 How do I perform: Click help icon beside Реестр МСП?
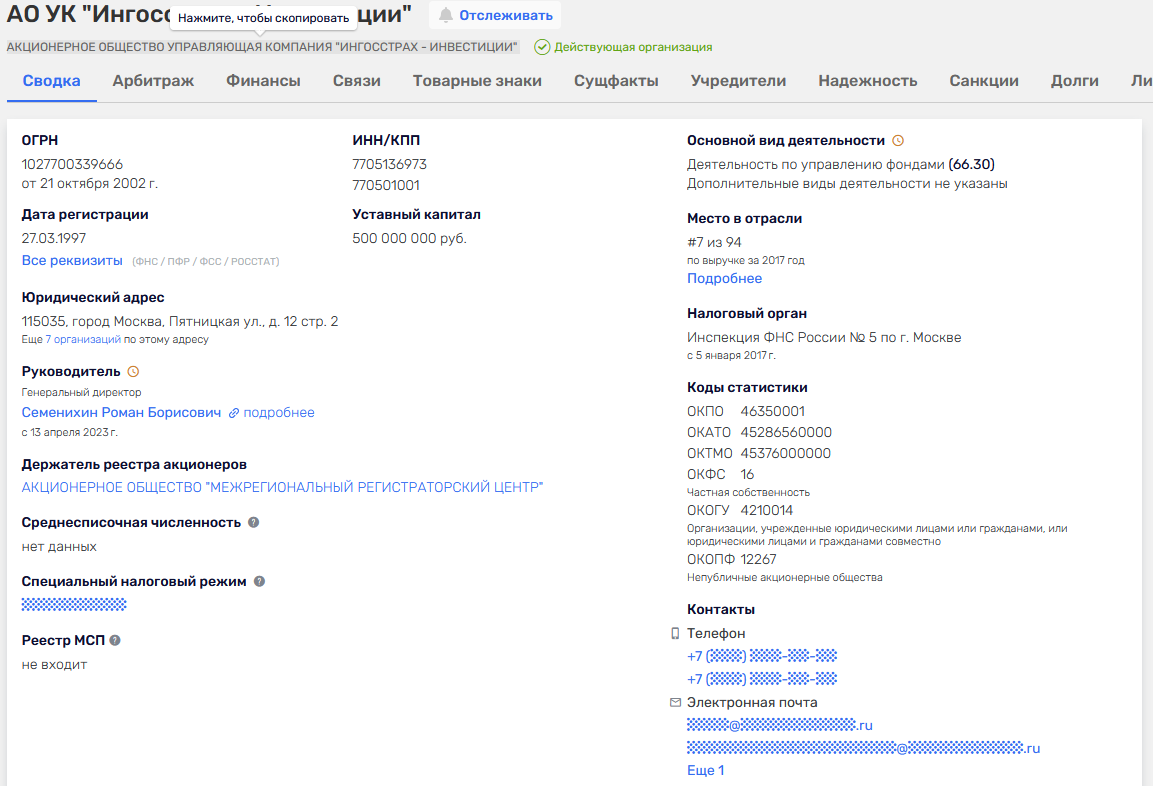pos(115,640)
